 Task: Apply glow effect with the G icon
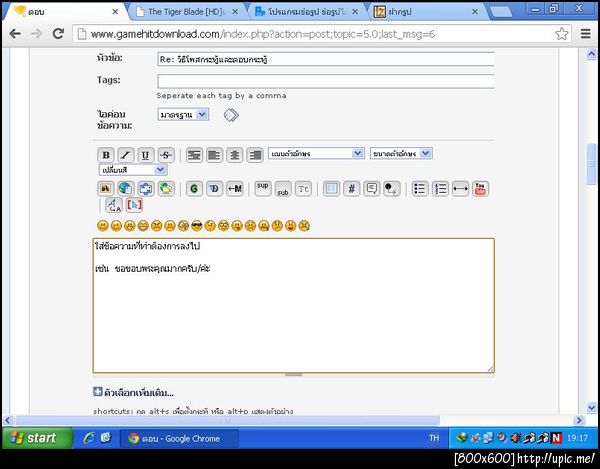(194, 189)
